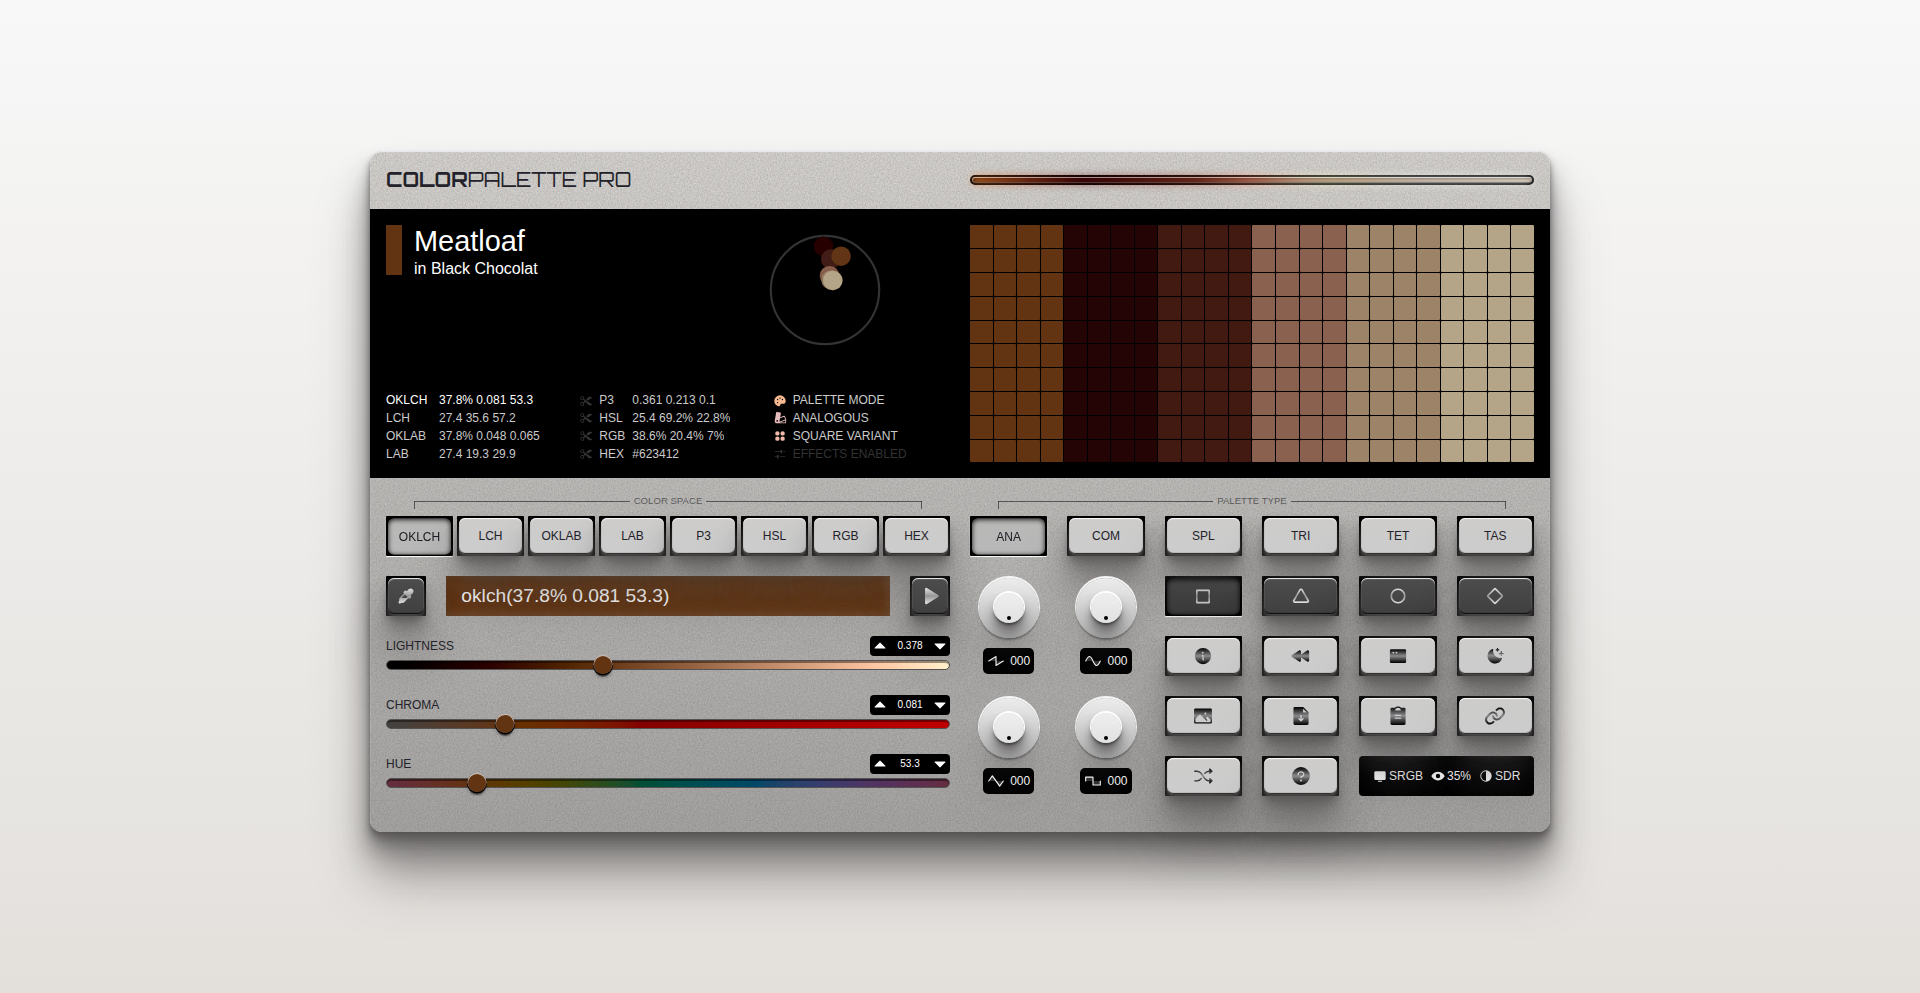Screen dimensions: 1920x993
Task: Select the square palette variant
Action: 1203,596
